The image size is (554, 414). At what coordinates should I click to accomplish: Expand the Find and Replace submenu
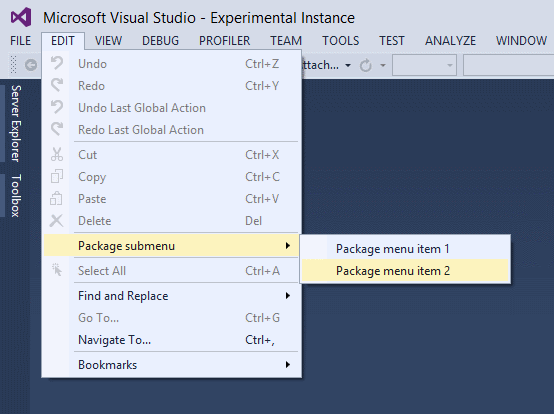pyautogui.click(x=171, y=296)
